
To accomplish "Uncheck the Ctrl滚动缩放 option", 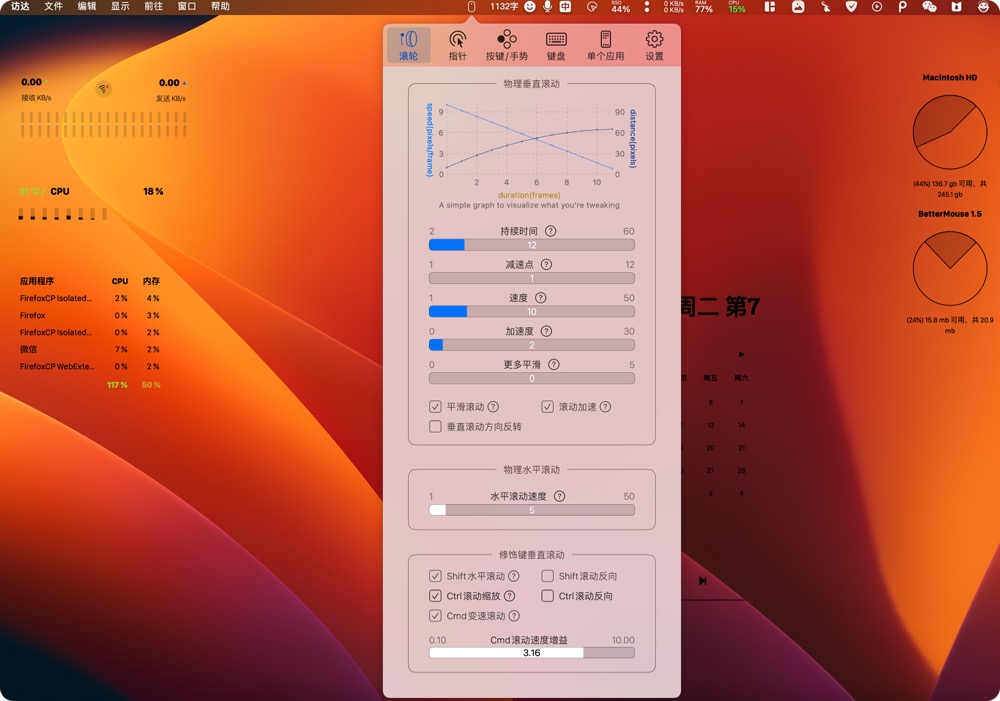I will click(x=435, y=595).
